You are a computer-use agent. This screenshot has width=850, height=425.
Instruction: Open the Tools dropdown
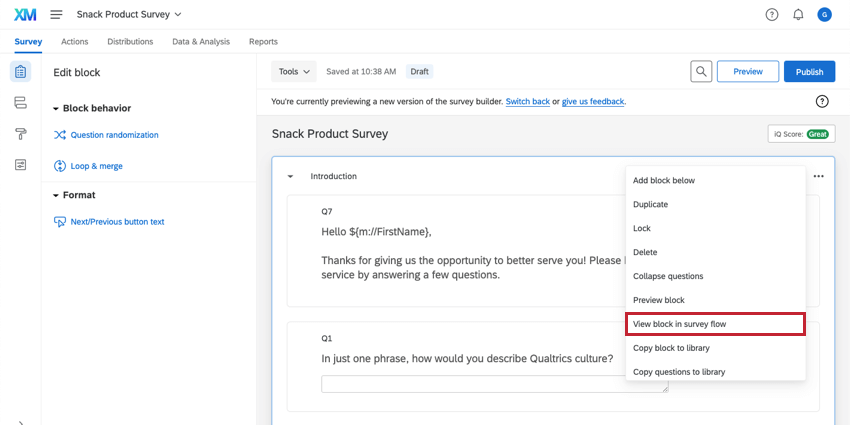(294, 72)
